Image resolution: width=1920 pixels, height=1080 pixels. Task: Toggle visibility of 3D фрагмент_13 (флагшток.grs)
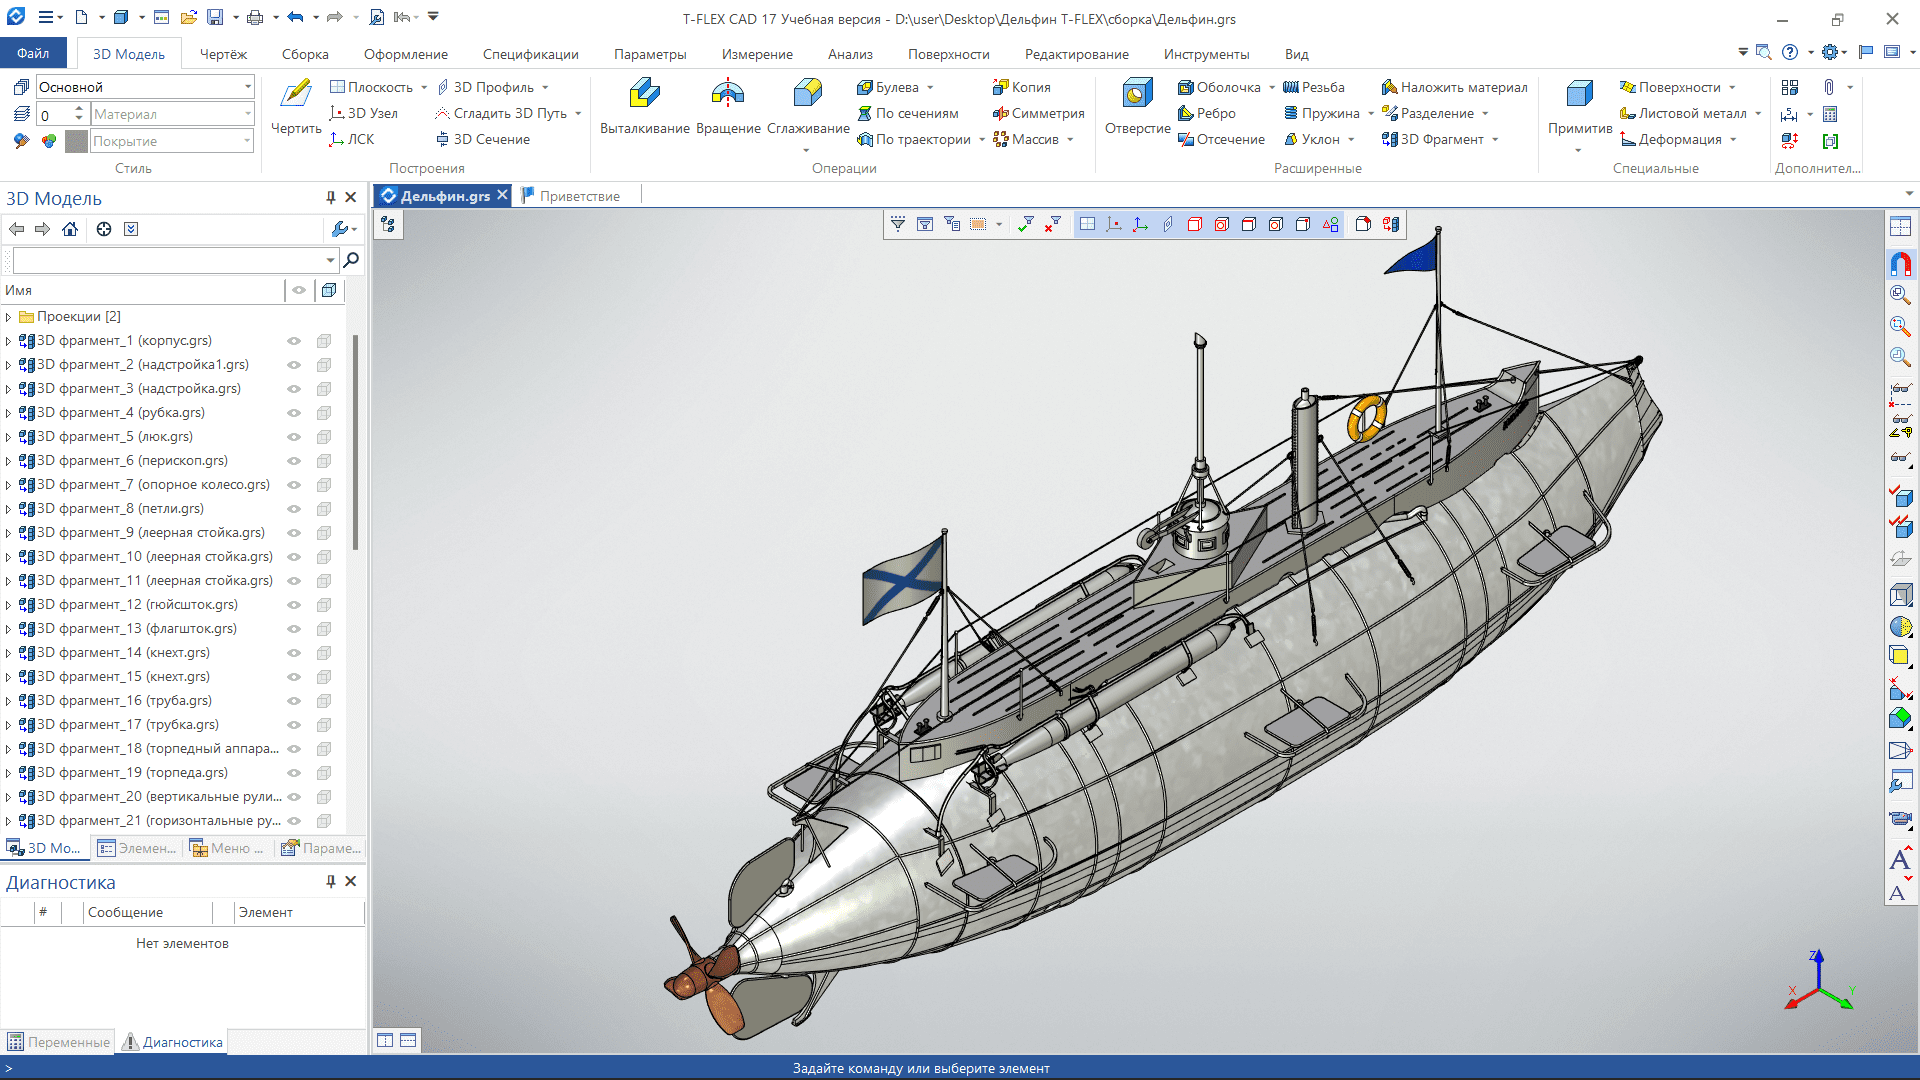[294, 629]
